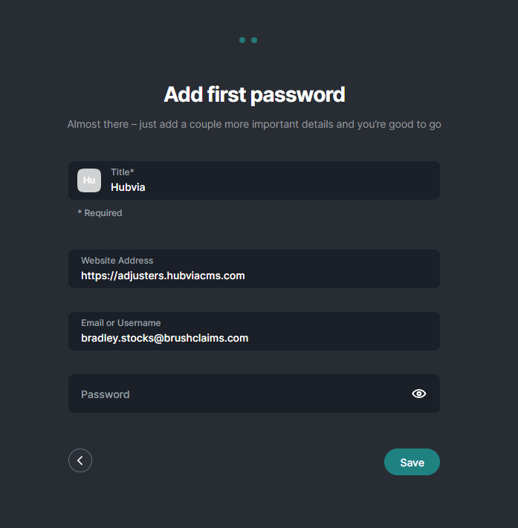
Task: Click the bradley.stocks email address text
Action: pos(165,338)
